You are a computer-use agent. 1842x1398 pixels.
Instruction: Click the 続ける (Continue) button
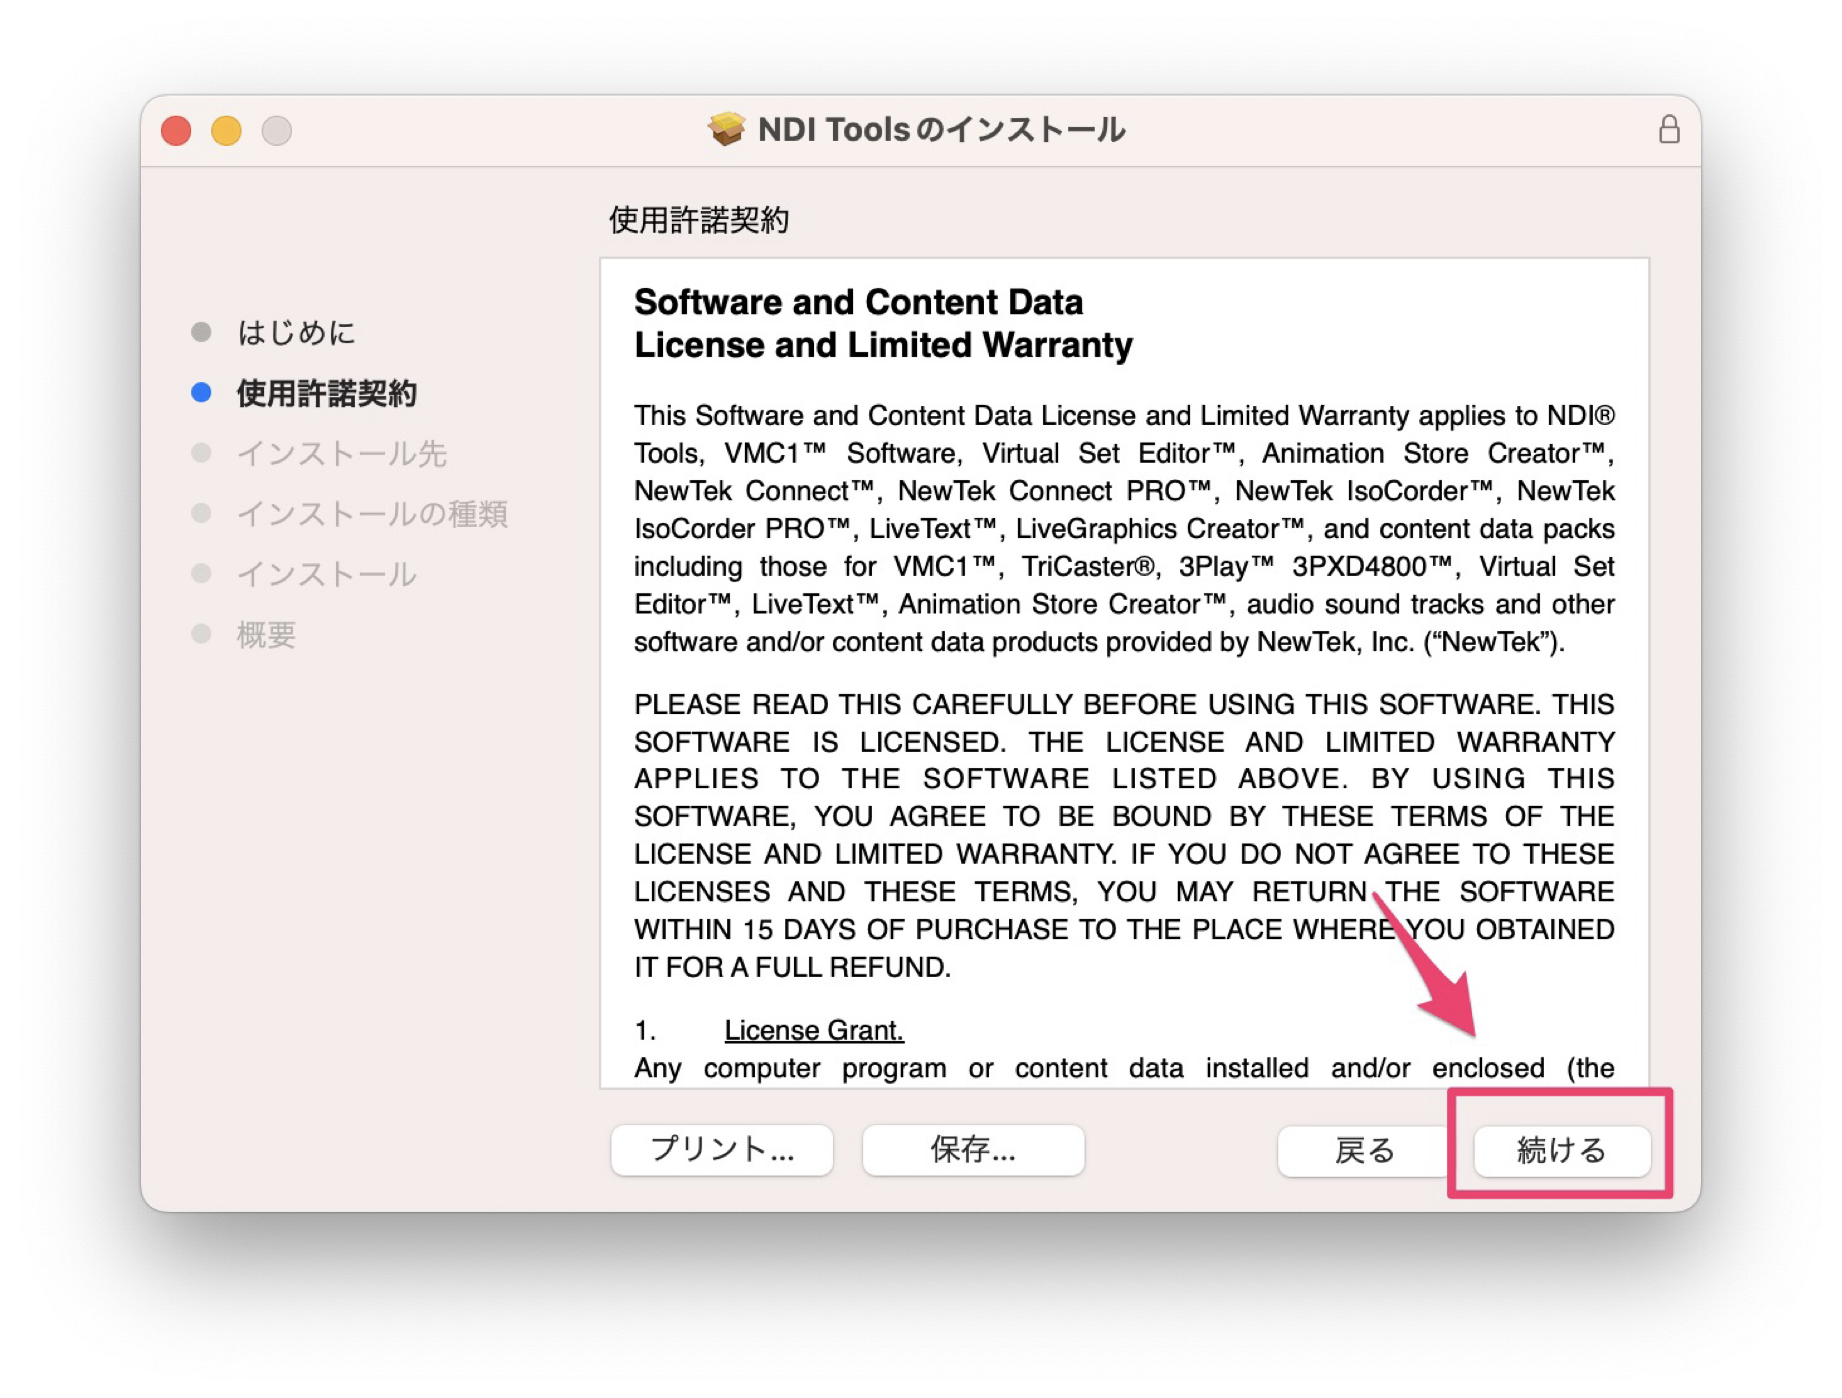[x=1561, y=1149]
